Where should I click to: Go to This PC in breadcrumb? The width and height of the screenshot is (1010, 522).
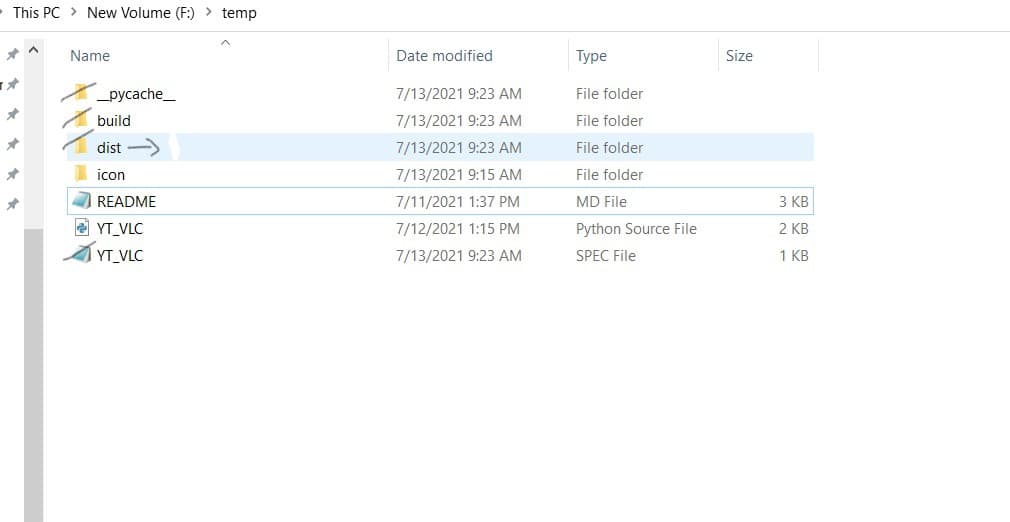click(x=37, y=13)
